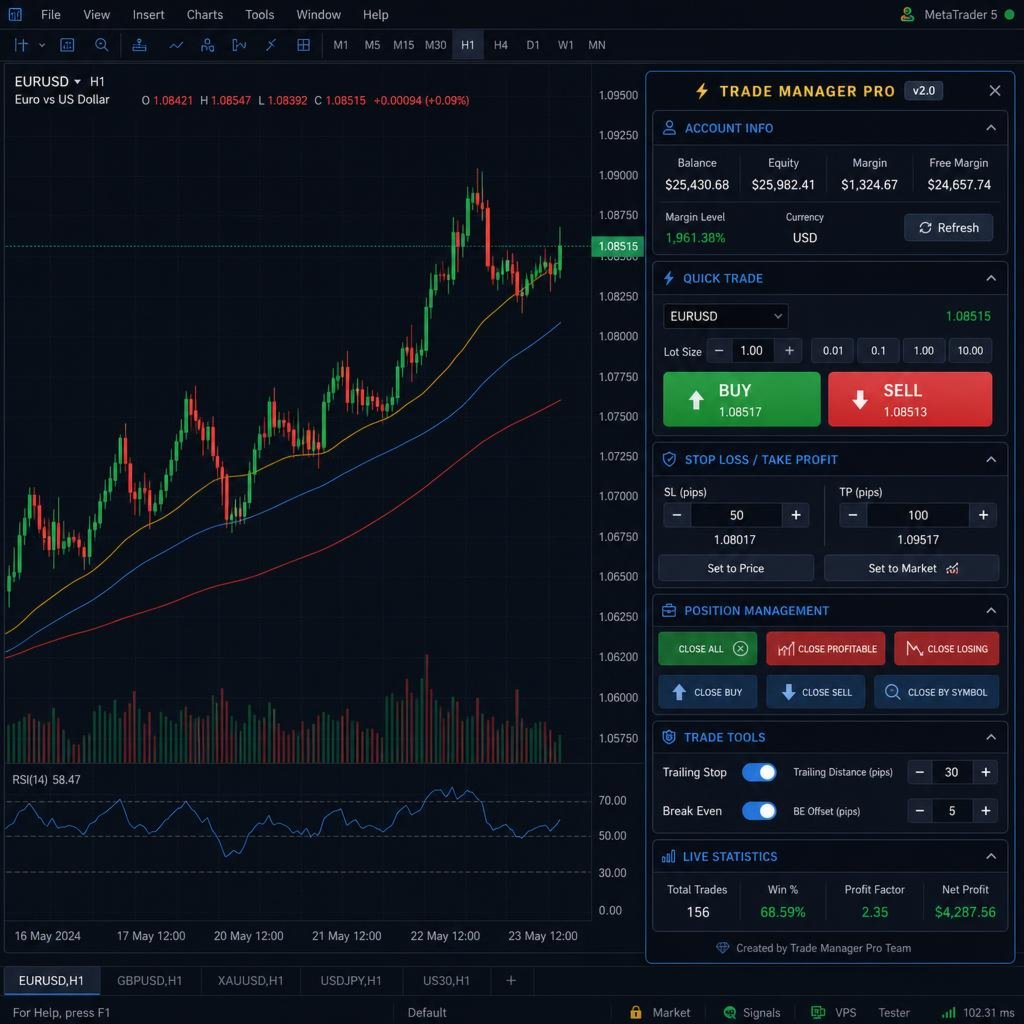The width and height of the screenshot is (1024, 1024).
Task: Click the crosshair tool in toolbar
Action: coord(21,45)
